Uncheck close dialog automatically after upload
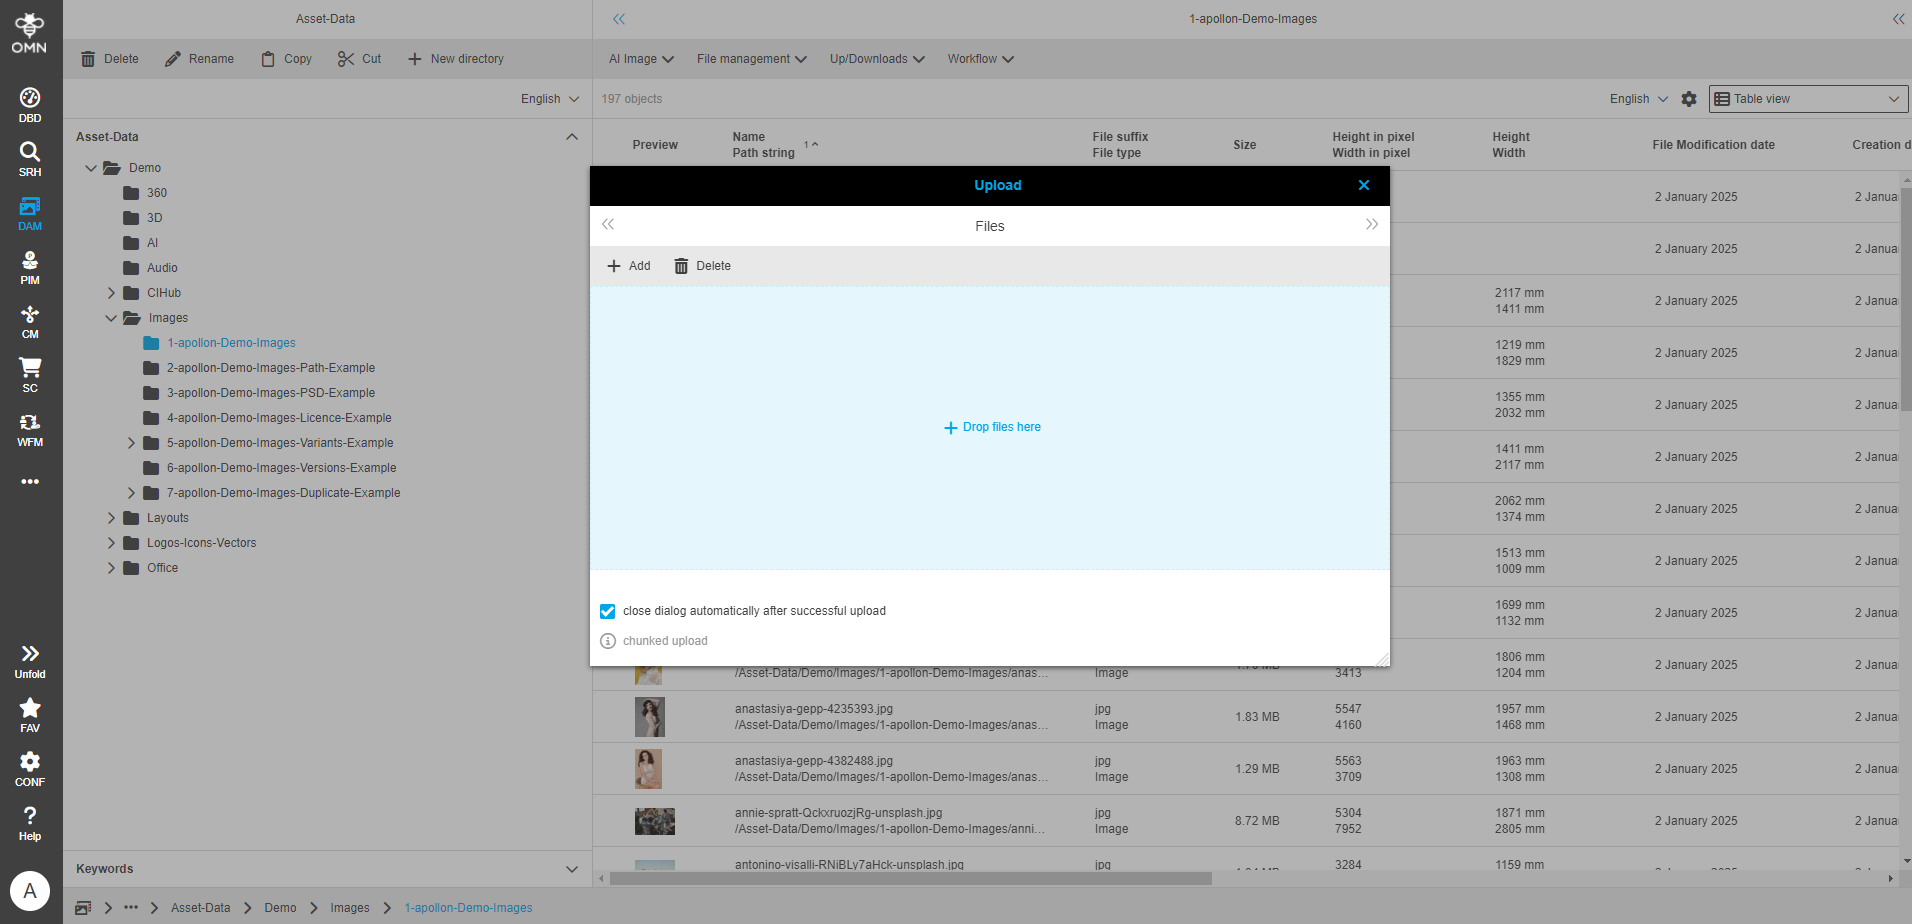 pos(607,611)
